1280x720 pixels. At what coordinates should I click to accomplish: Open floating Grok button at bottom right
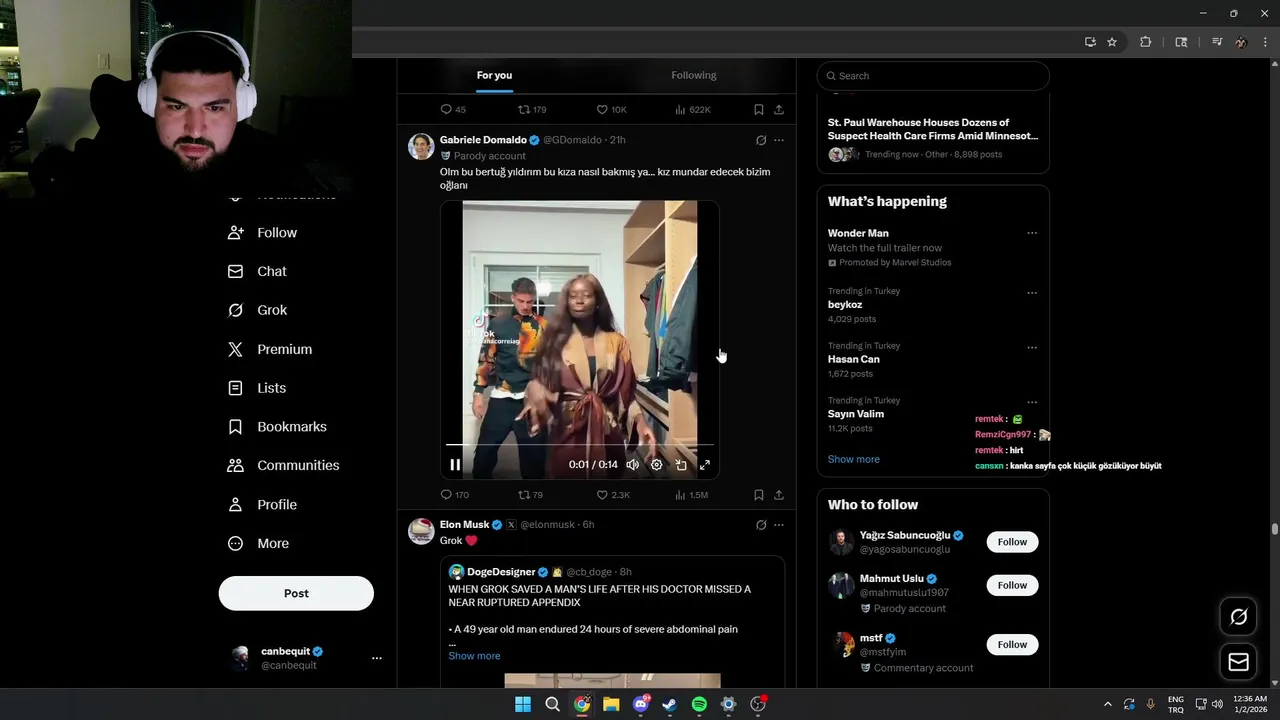click(1238, 617)
